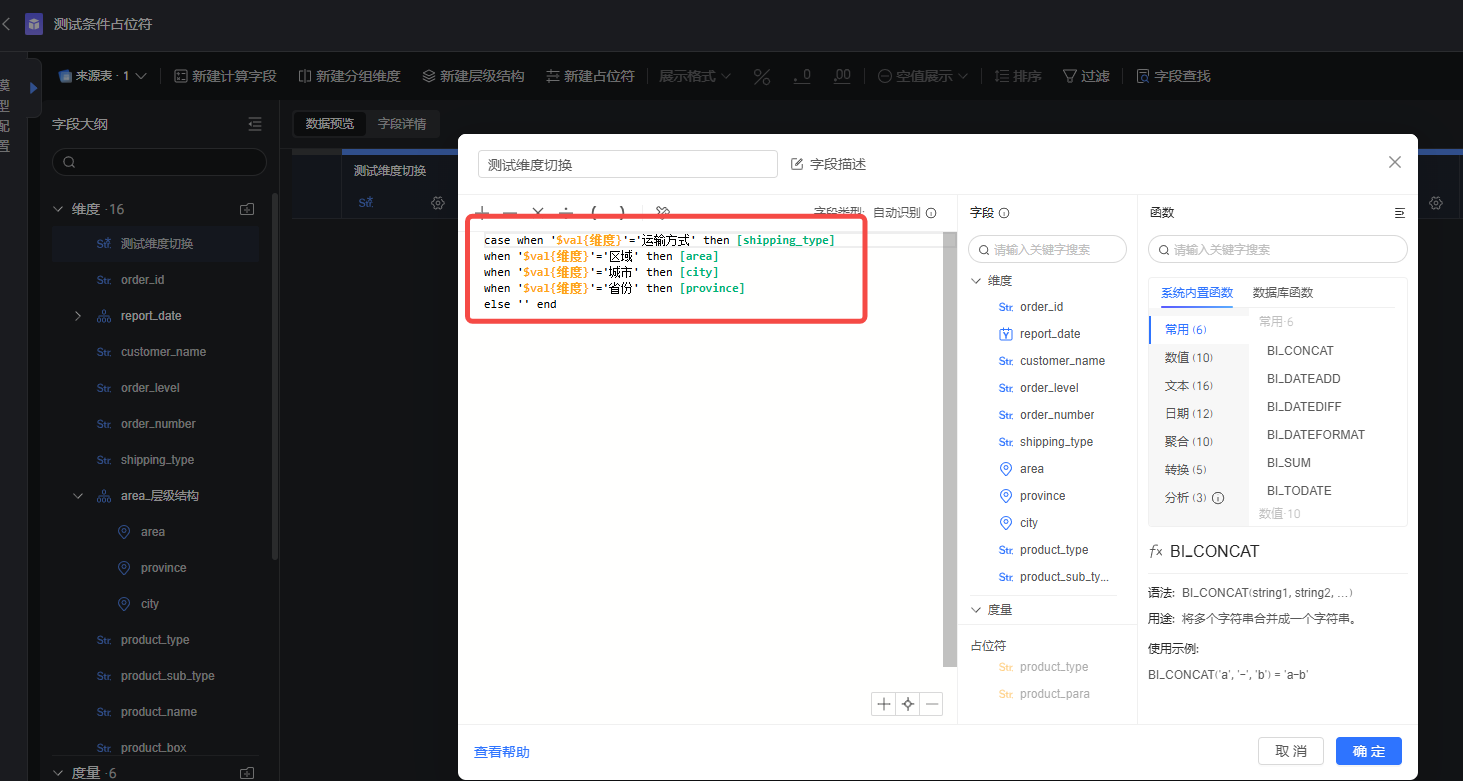Reset editor zoom with the center target icon
This screenshot has width=1463, height=781.
click(908, 704)
